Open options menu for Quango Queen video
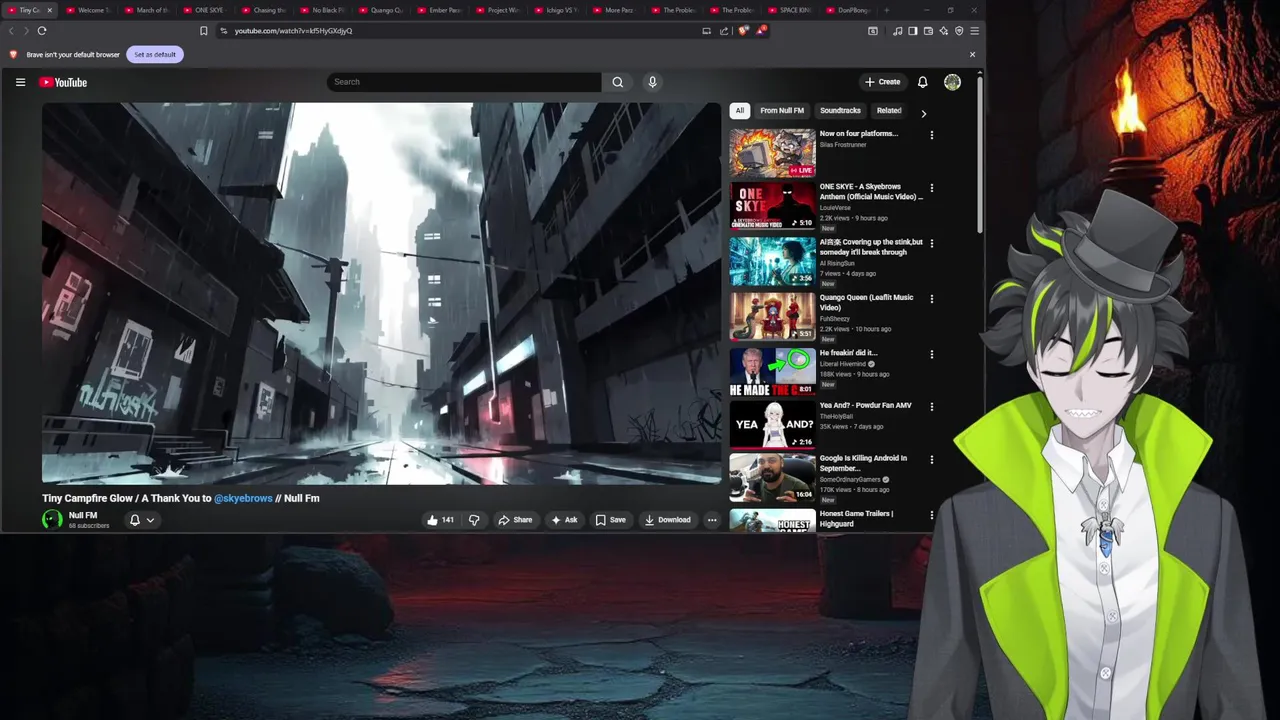 [x=931, y=299]
